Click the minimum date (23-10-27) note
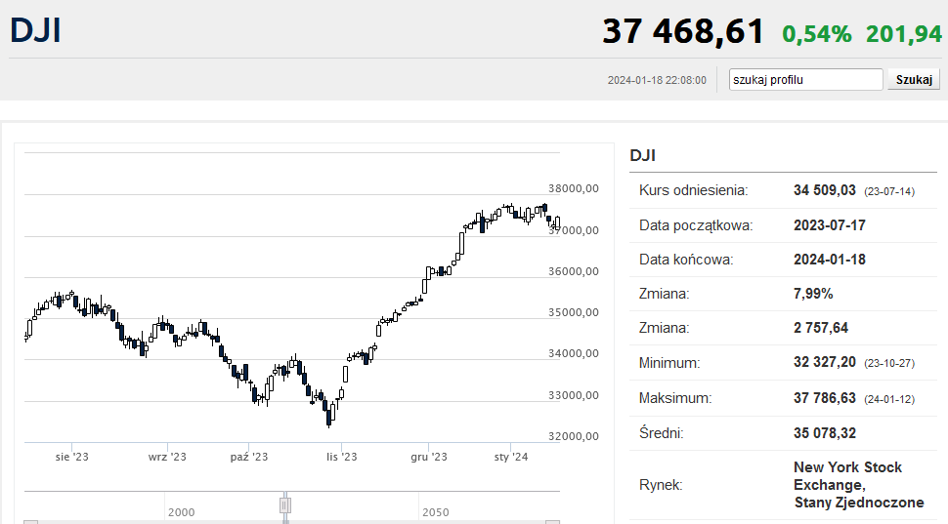 [889, 364]
